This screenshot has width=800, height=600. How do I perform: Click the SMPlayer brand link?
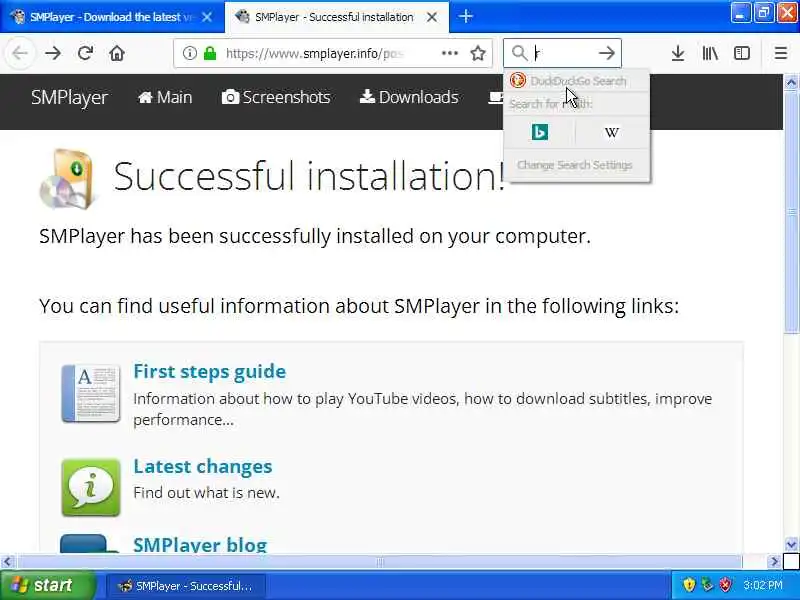69,97
